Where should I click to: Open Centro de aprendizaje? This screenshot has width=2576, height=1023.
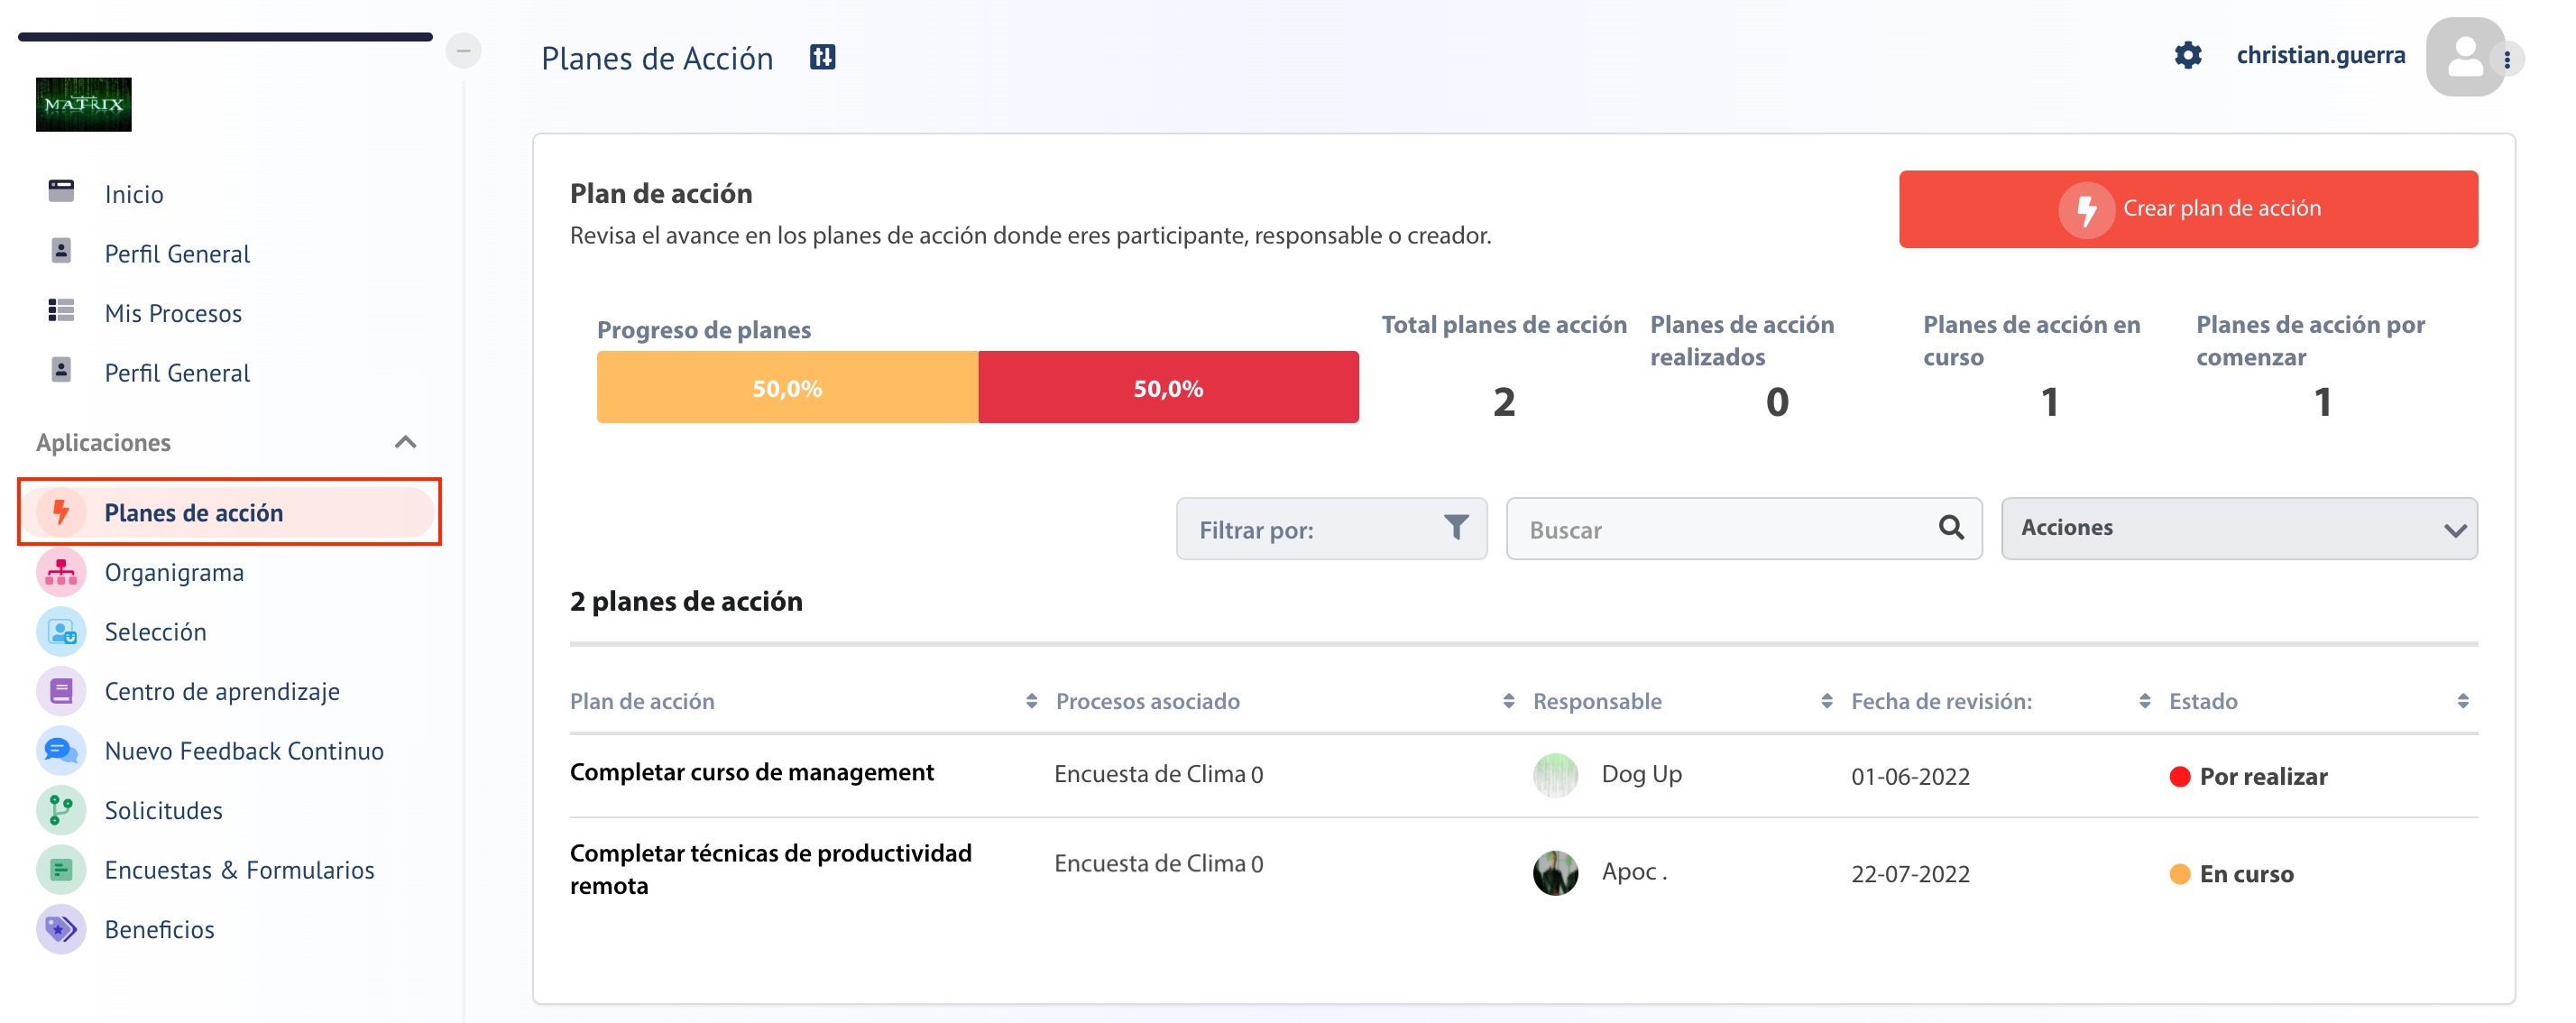pyautogui.click(x=222, y=691)
